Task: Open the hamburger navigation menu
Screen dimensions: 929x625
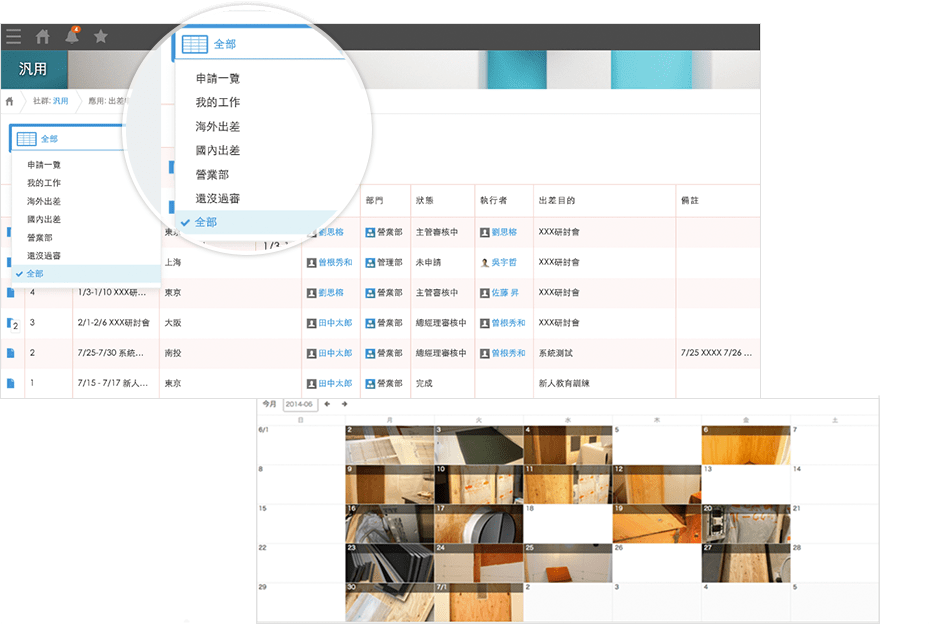Action: coord(14,37)
